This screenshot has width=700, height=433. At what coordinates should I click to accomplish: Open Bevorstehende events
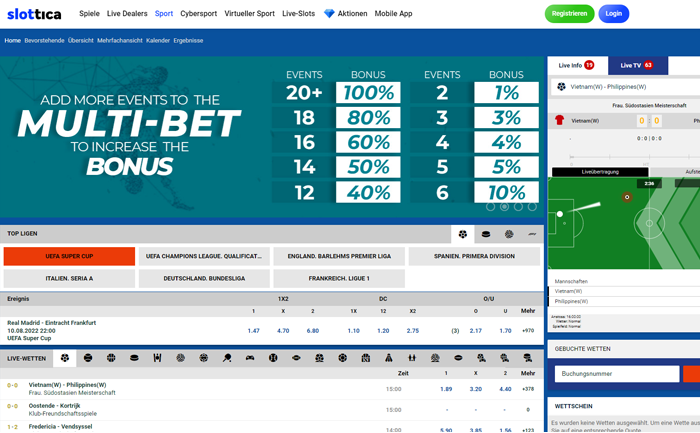[x=44, y=41]
